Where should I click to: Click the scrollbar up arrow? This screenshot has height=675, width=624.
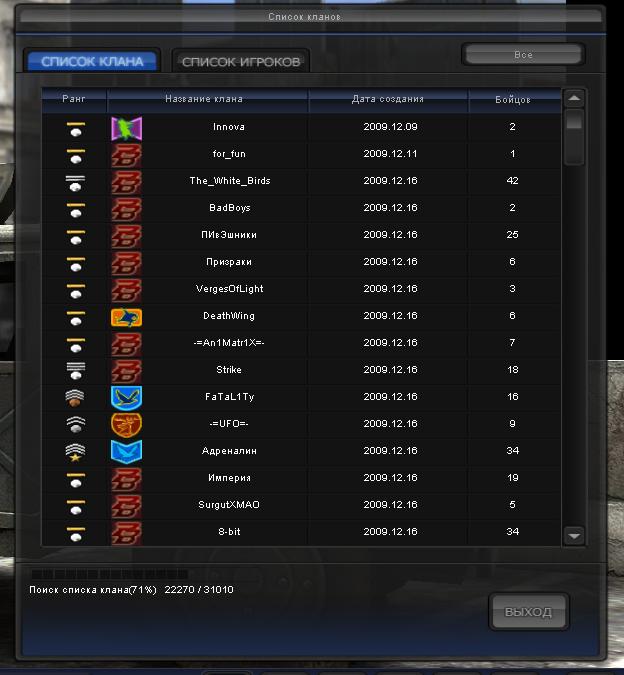point(574,99)
